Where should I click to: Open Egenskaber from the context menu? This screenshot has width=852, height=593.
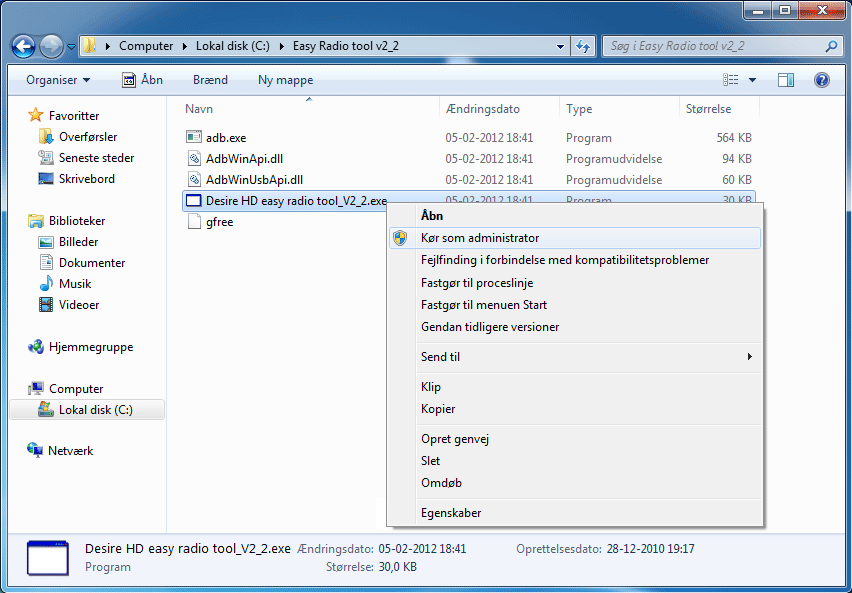[575, 513]
